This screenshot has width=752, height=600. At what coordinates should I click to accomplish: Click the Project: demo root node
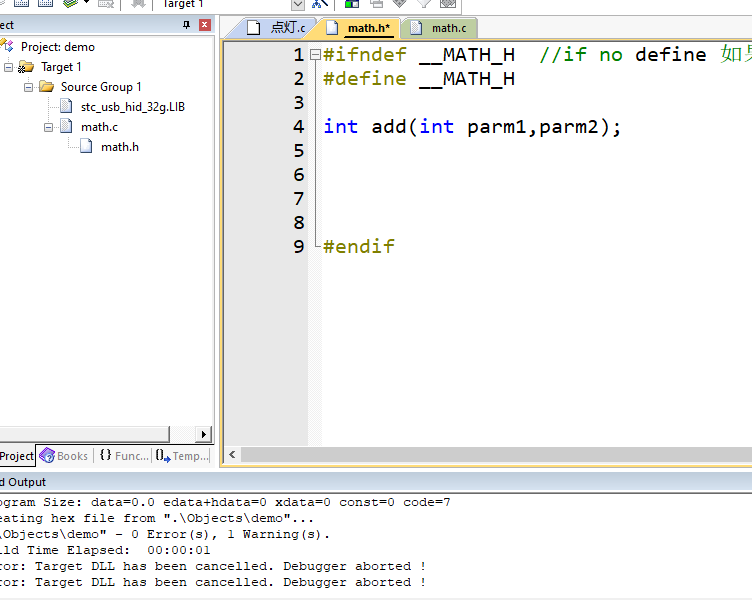(x=58, y=47)
